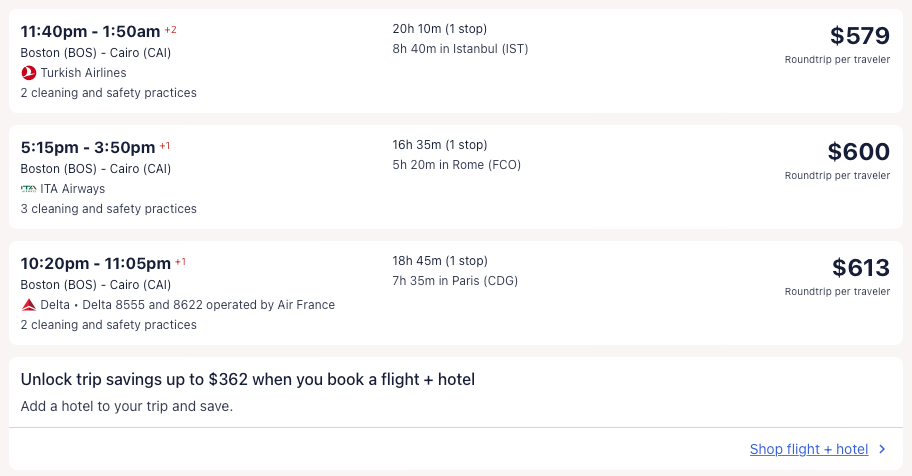The width and height of the screenshot is (912, 476).
Task: Select the $579 Turkish Airlines flight price
Action: coord(859,36)
